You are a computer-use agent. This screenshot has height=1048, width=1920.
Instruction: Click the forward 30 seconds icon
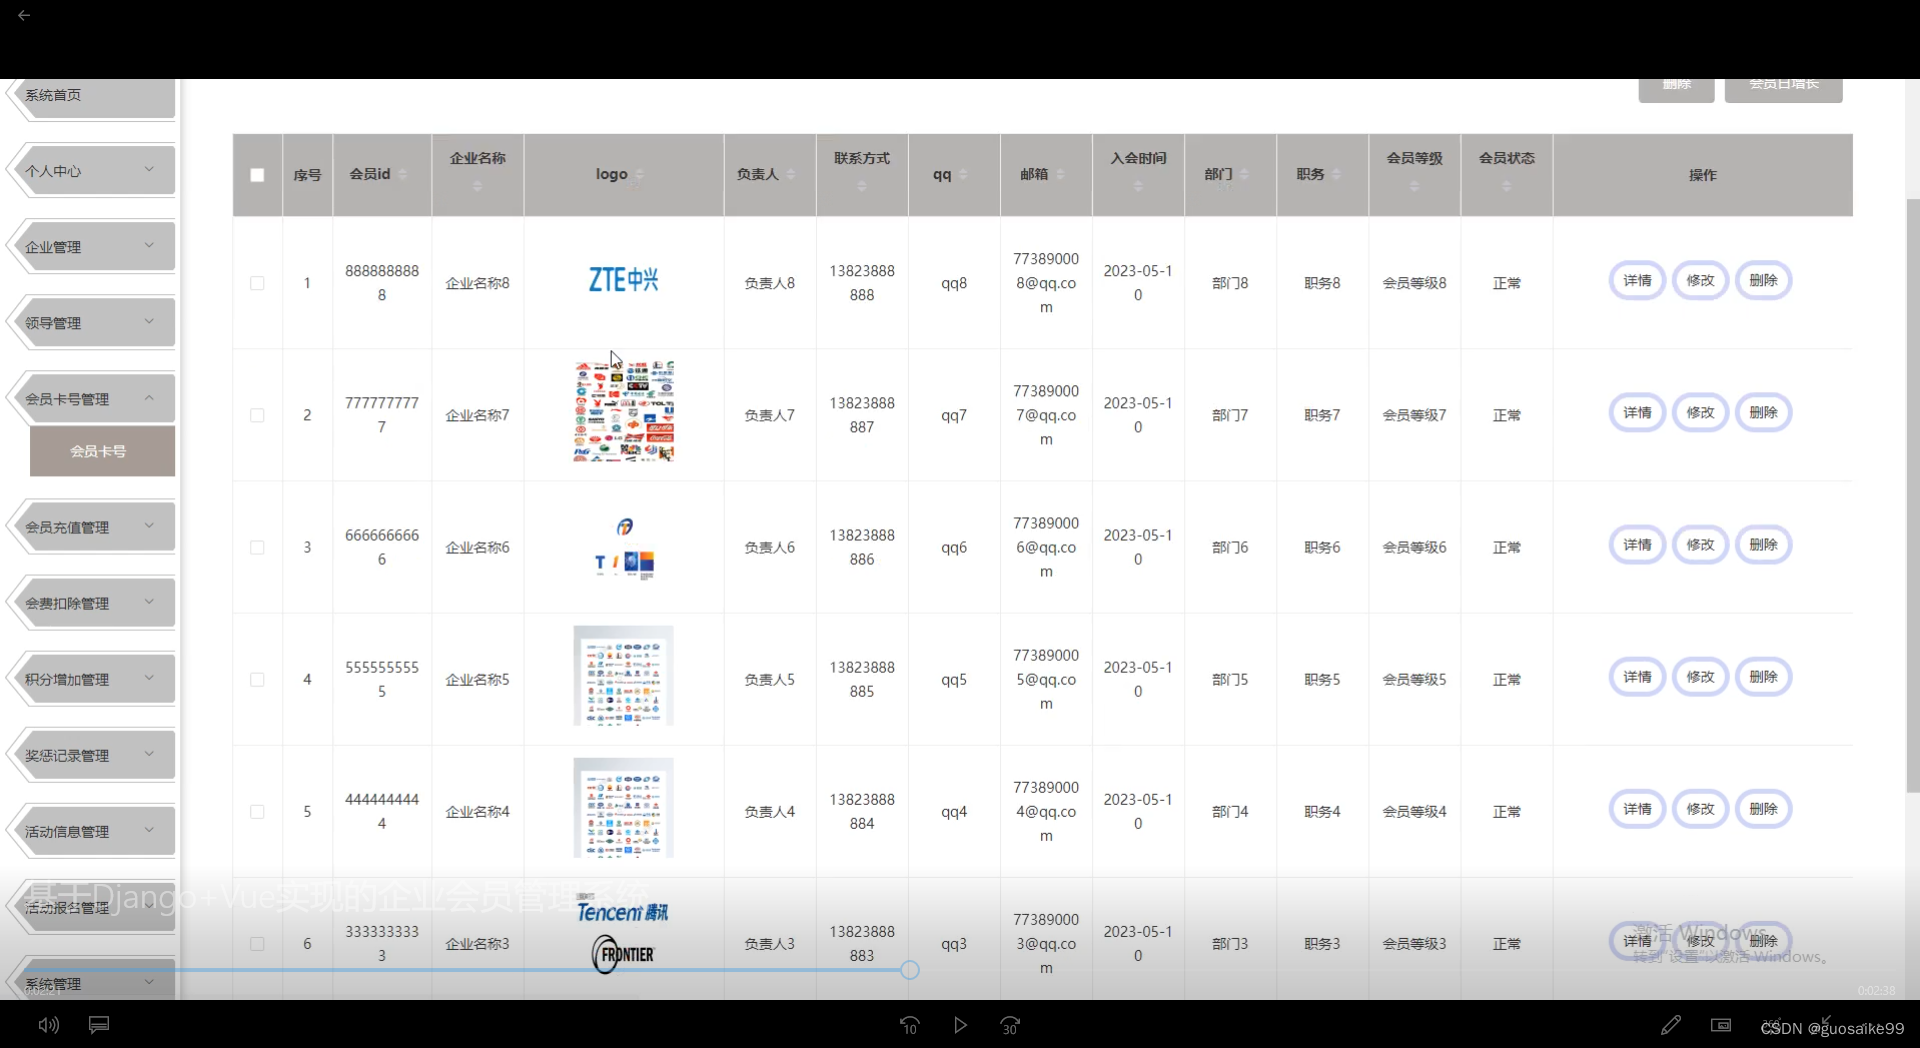(x=1010, y=1025)
